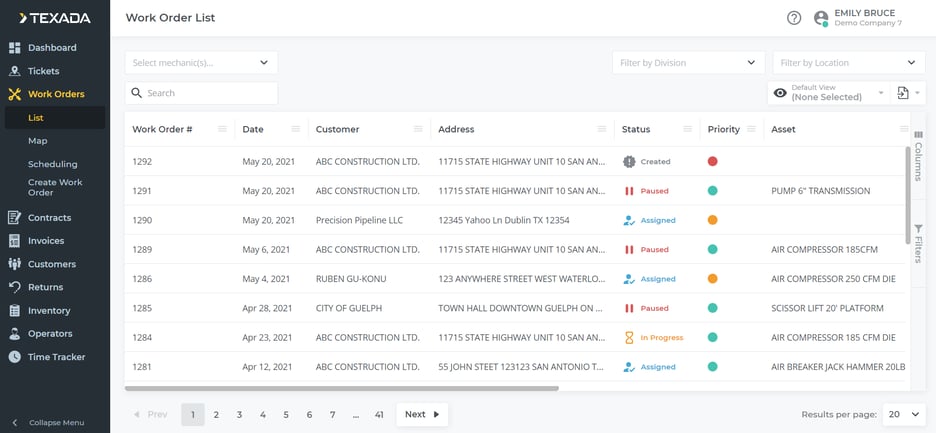Viewport: 936px width, 433px height.
Task: Click the Dashboard icon in the sidebar
Action: pyautogui.click(x=14, y=48)
